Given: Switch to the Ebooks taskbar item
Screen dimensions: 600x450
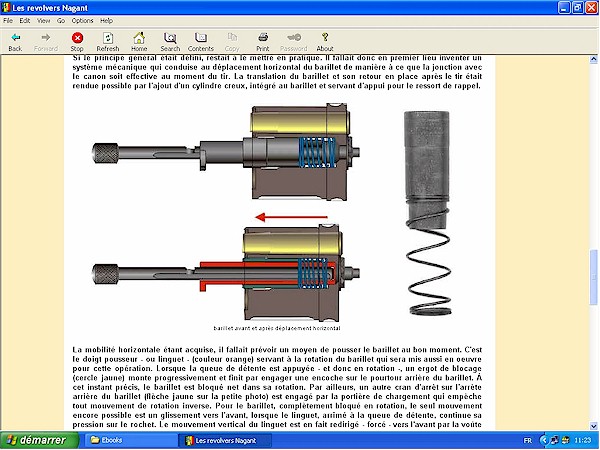Looking at the screenshot, I should 130,440.
